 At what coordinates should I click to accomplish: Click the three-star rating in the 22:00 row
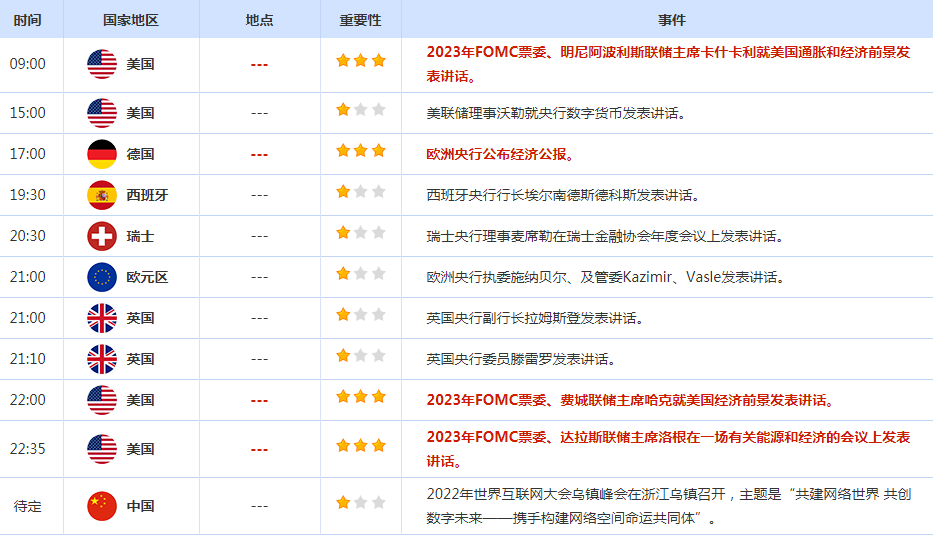point(361,397)
